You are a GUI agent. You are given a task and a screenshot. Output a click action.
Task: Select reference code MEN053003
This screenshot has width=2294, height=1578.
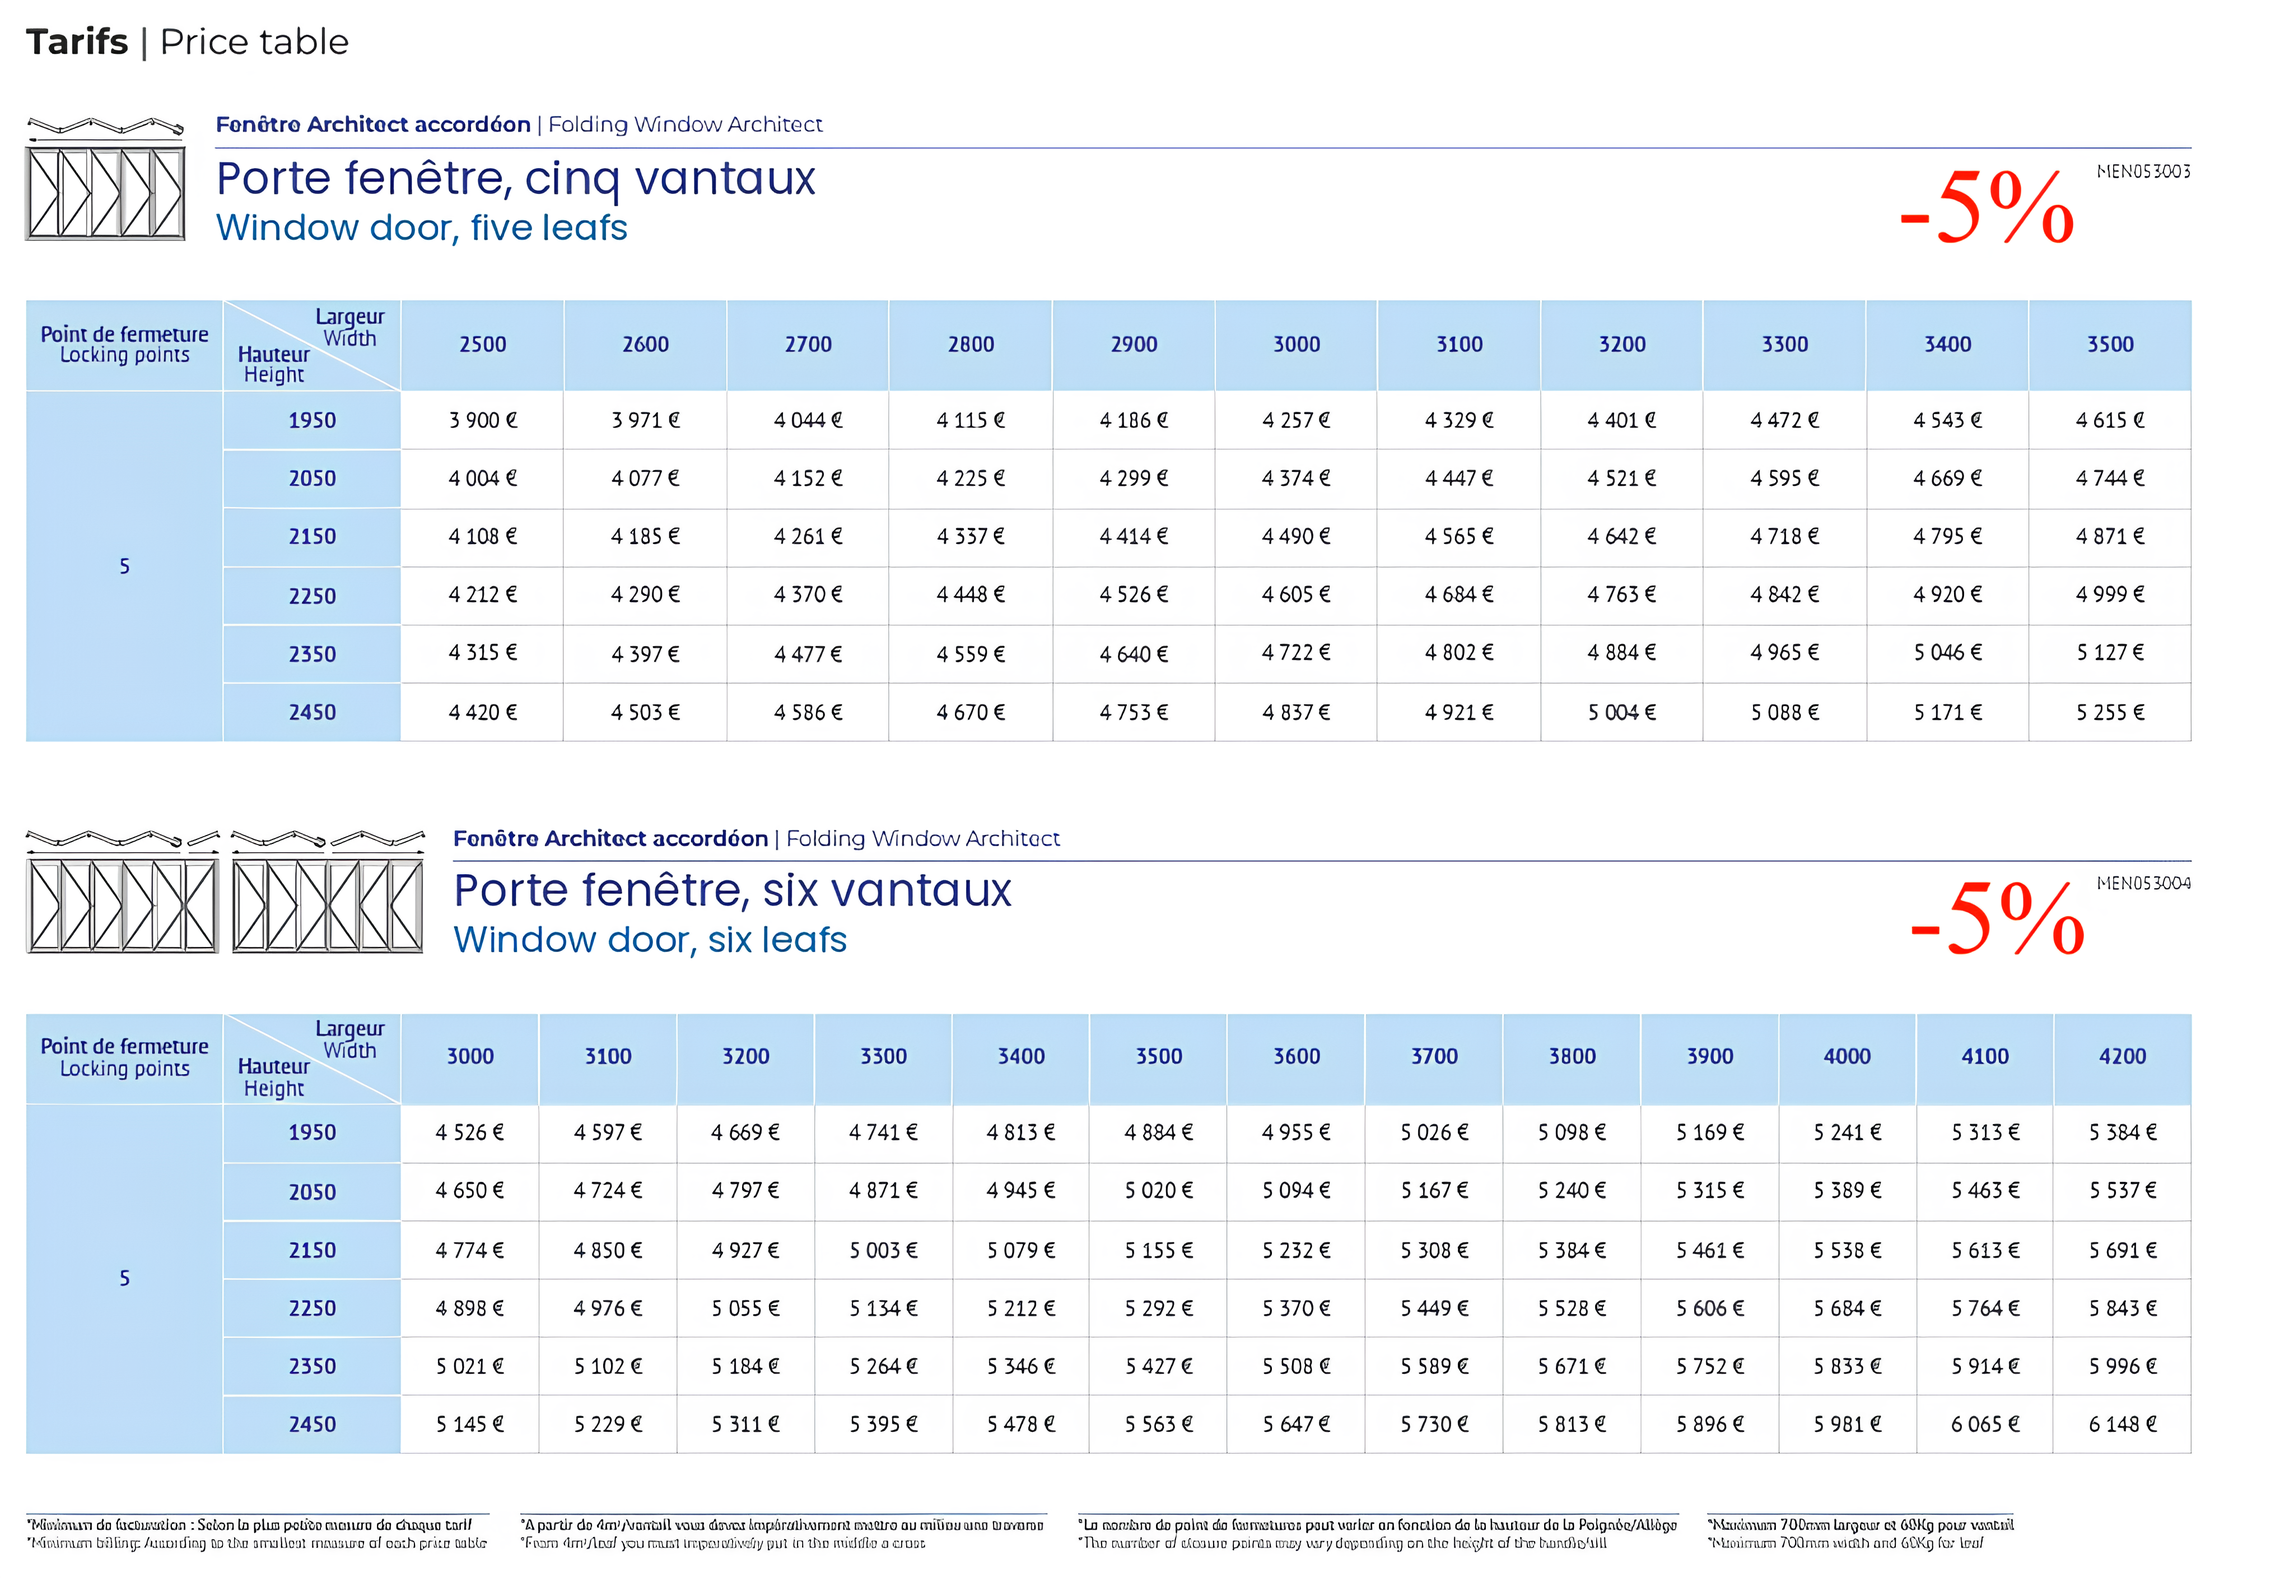coord(2142,172)
